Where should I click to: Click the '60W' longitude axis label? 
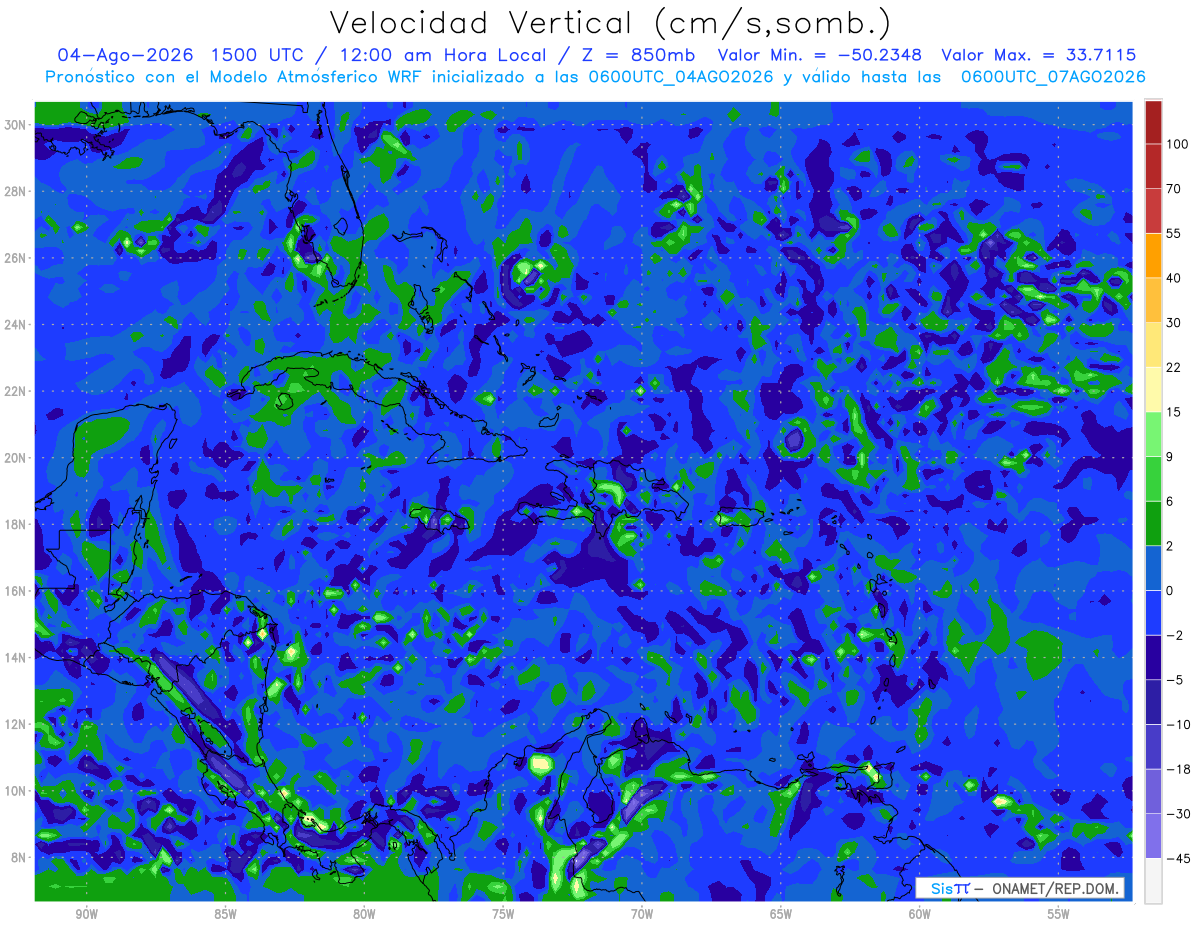pyautogui.click(x=920, y=914)
